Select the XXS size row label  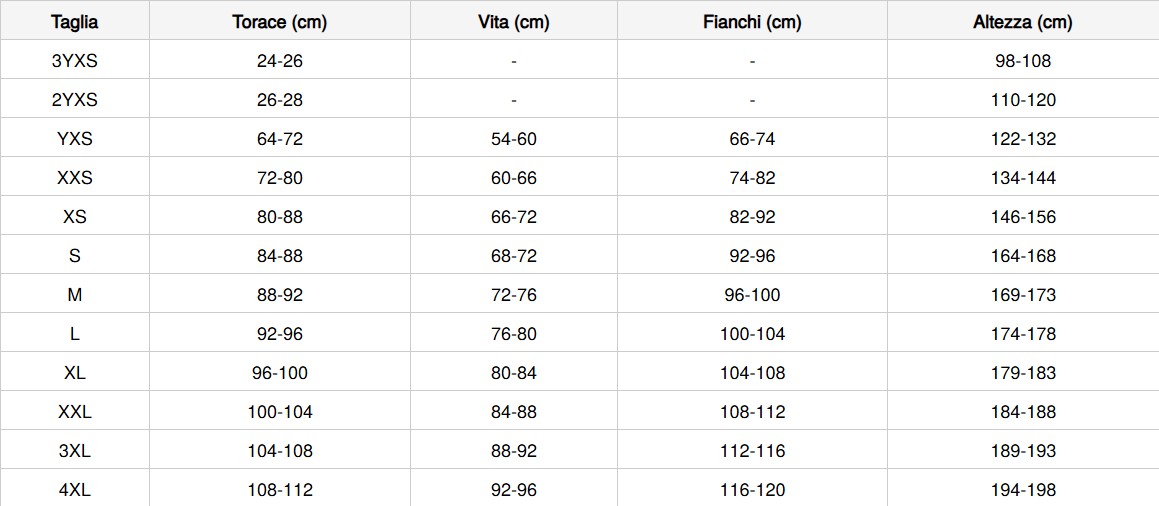point(75,178)
